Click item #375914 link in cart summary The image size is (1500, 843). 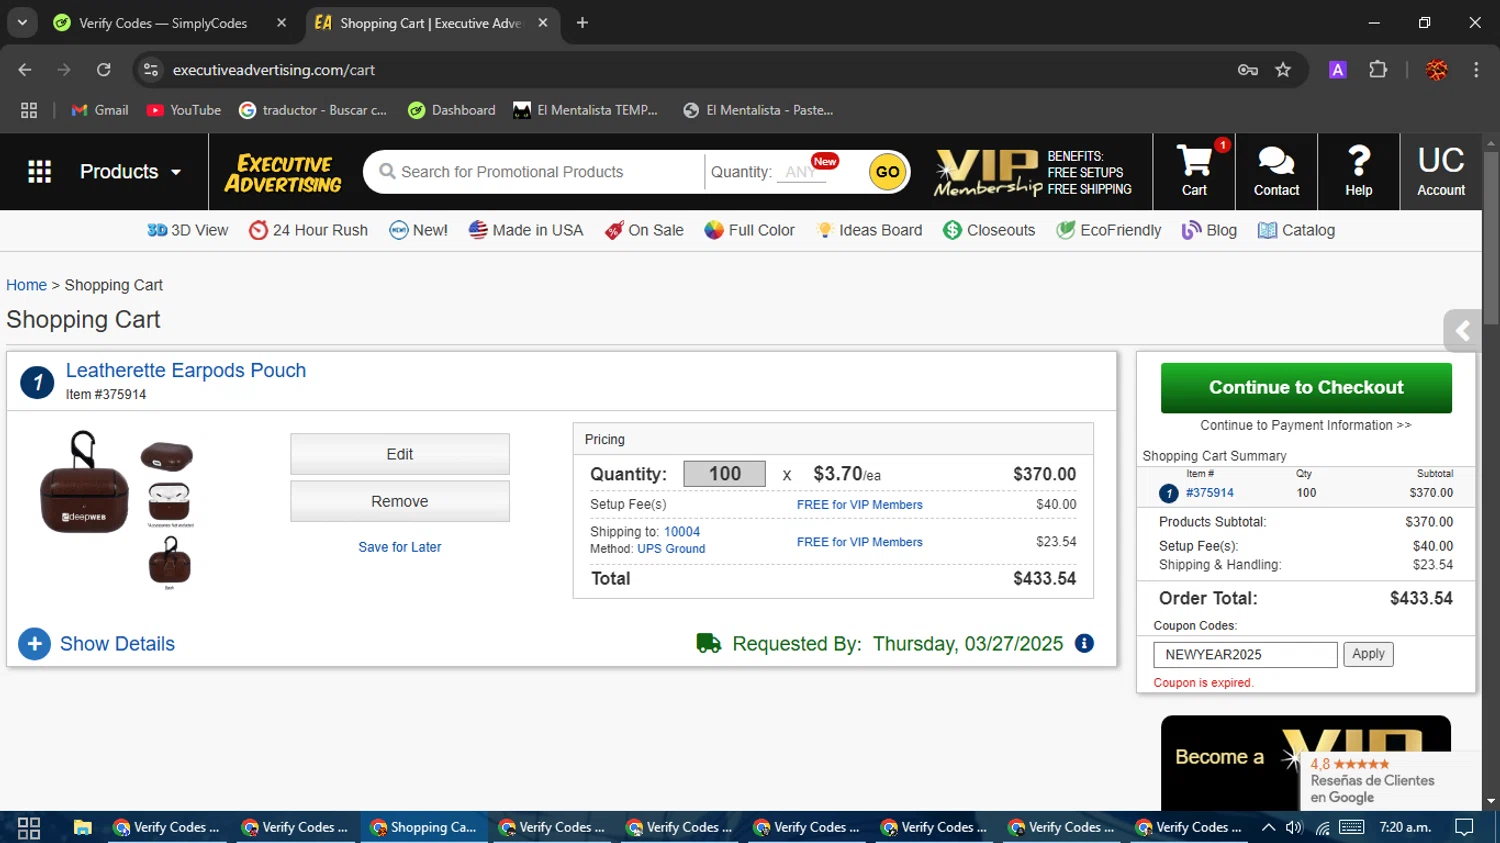tap(1210, 493)
